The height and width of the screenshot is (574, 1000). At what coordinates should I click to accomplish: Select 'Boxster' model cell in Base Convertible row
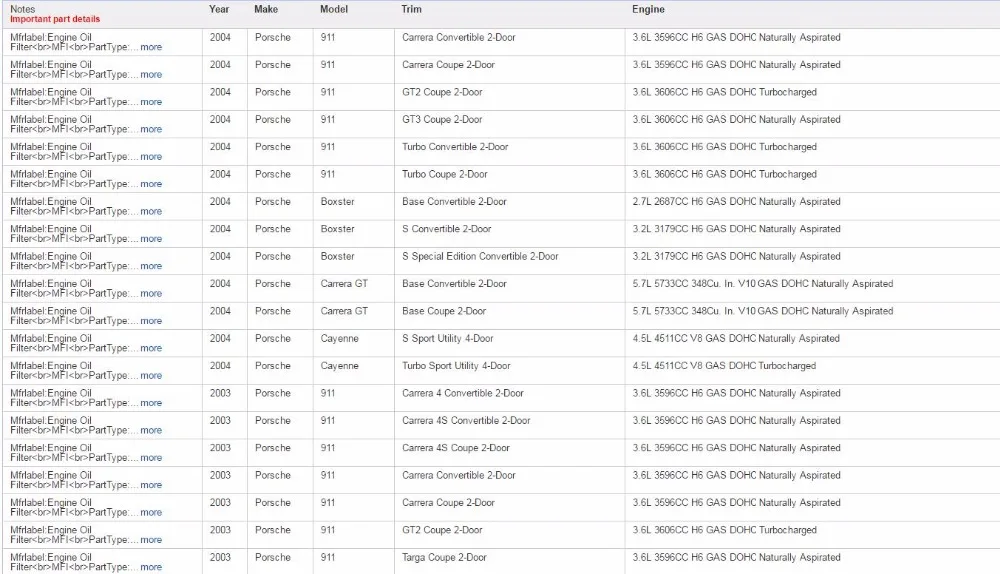(337, 202)
